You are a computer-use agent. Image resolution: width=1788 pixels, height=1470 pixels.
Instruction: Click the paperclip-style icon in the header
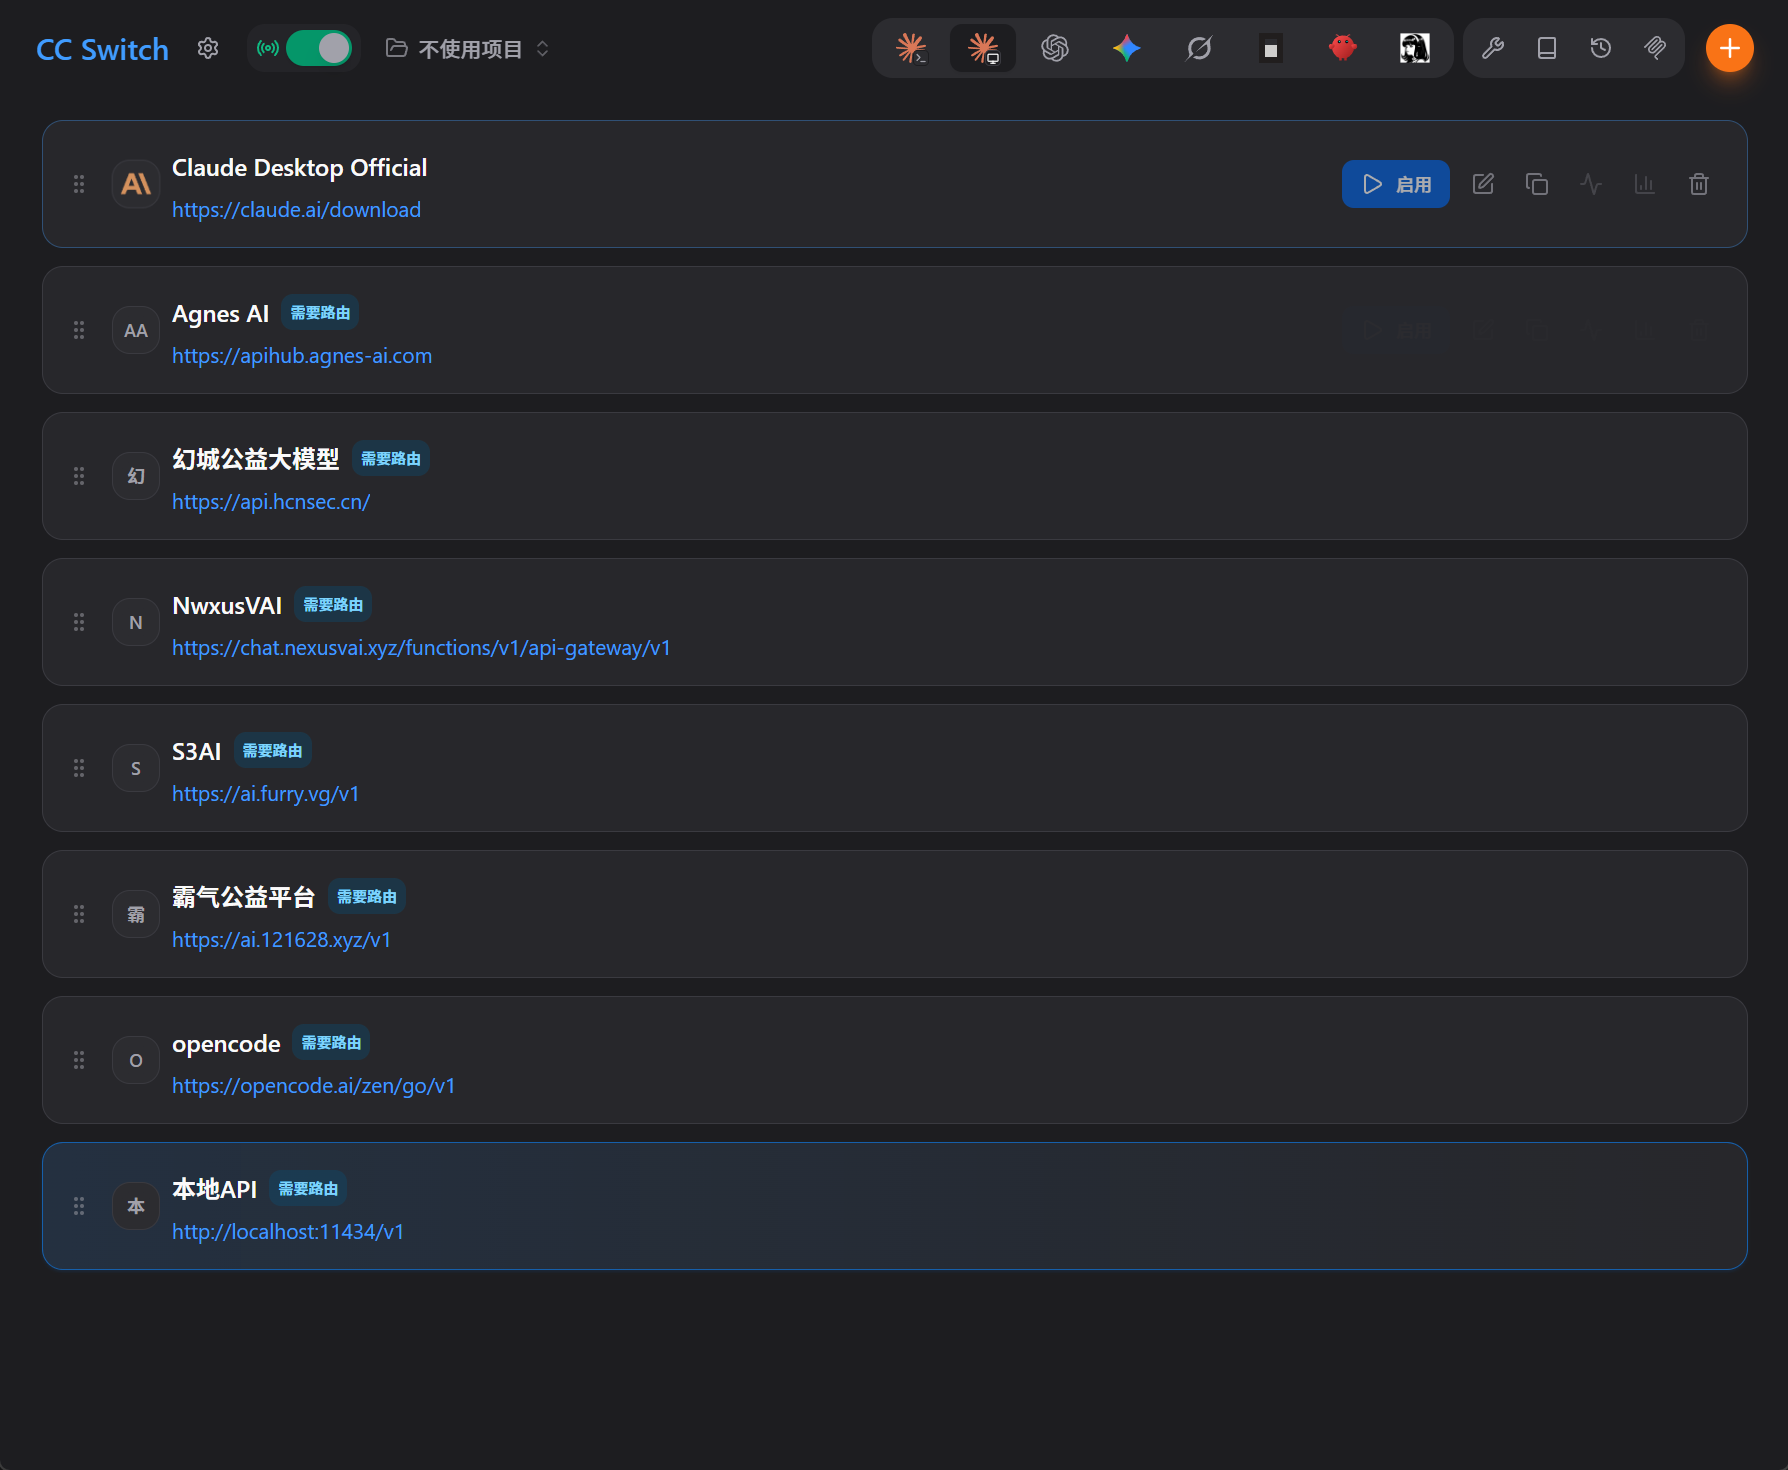point(1655,48)
